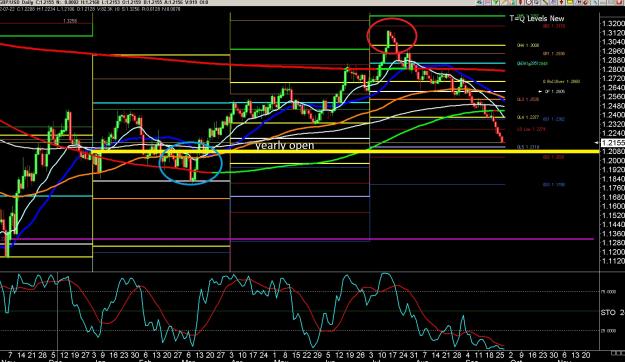Click the QF 1.2605 level label
The height and width of the screenshot is (362, 625).
555,91
